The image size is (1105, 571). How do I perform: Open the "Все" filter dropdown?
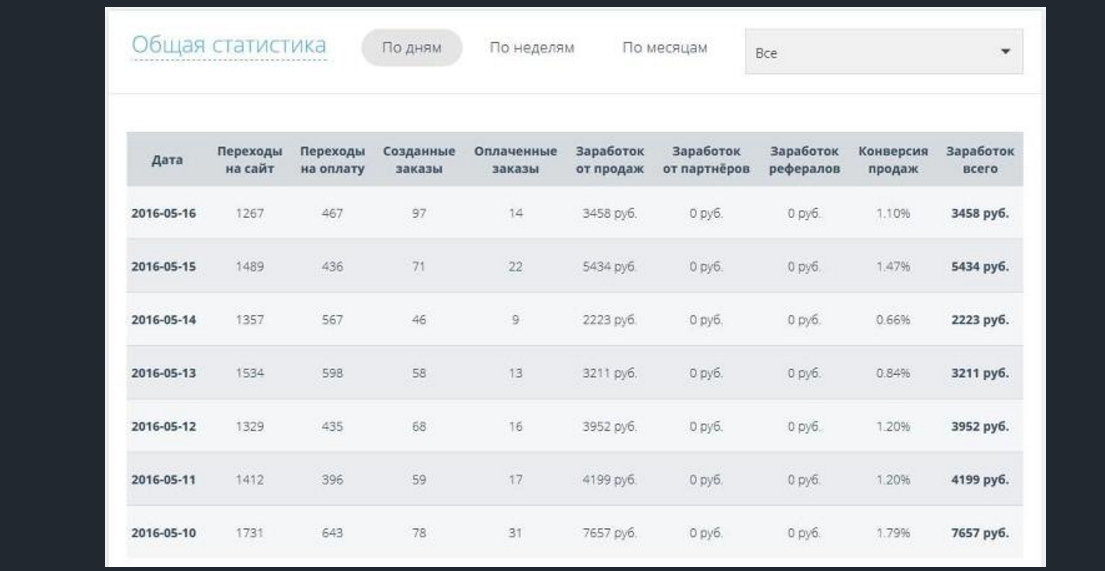[883, 52]
